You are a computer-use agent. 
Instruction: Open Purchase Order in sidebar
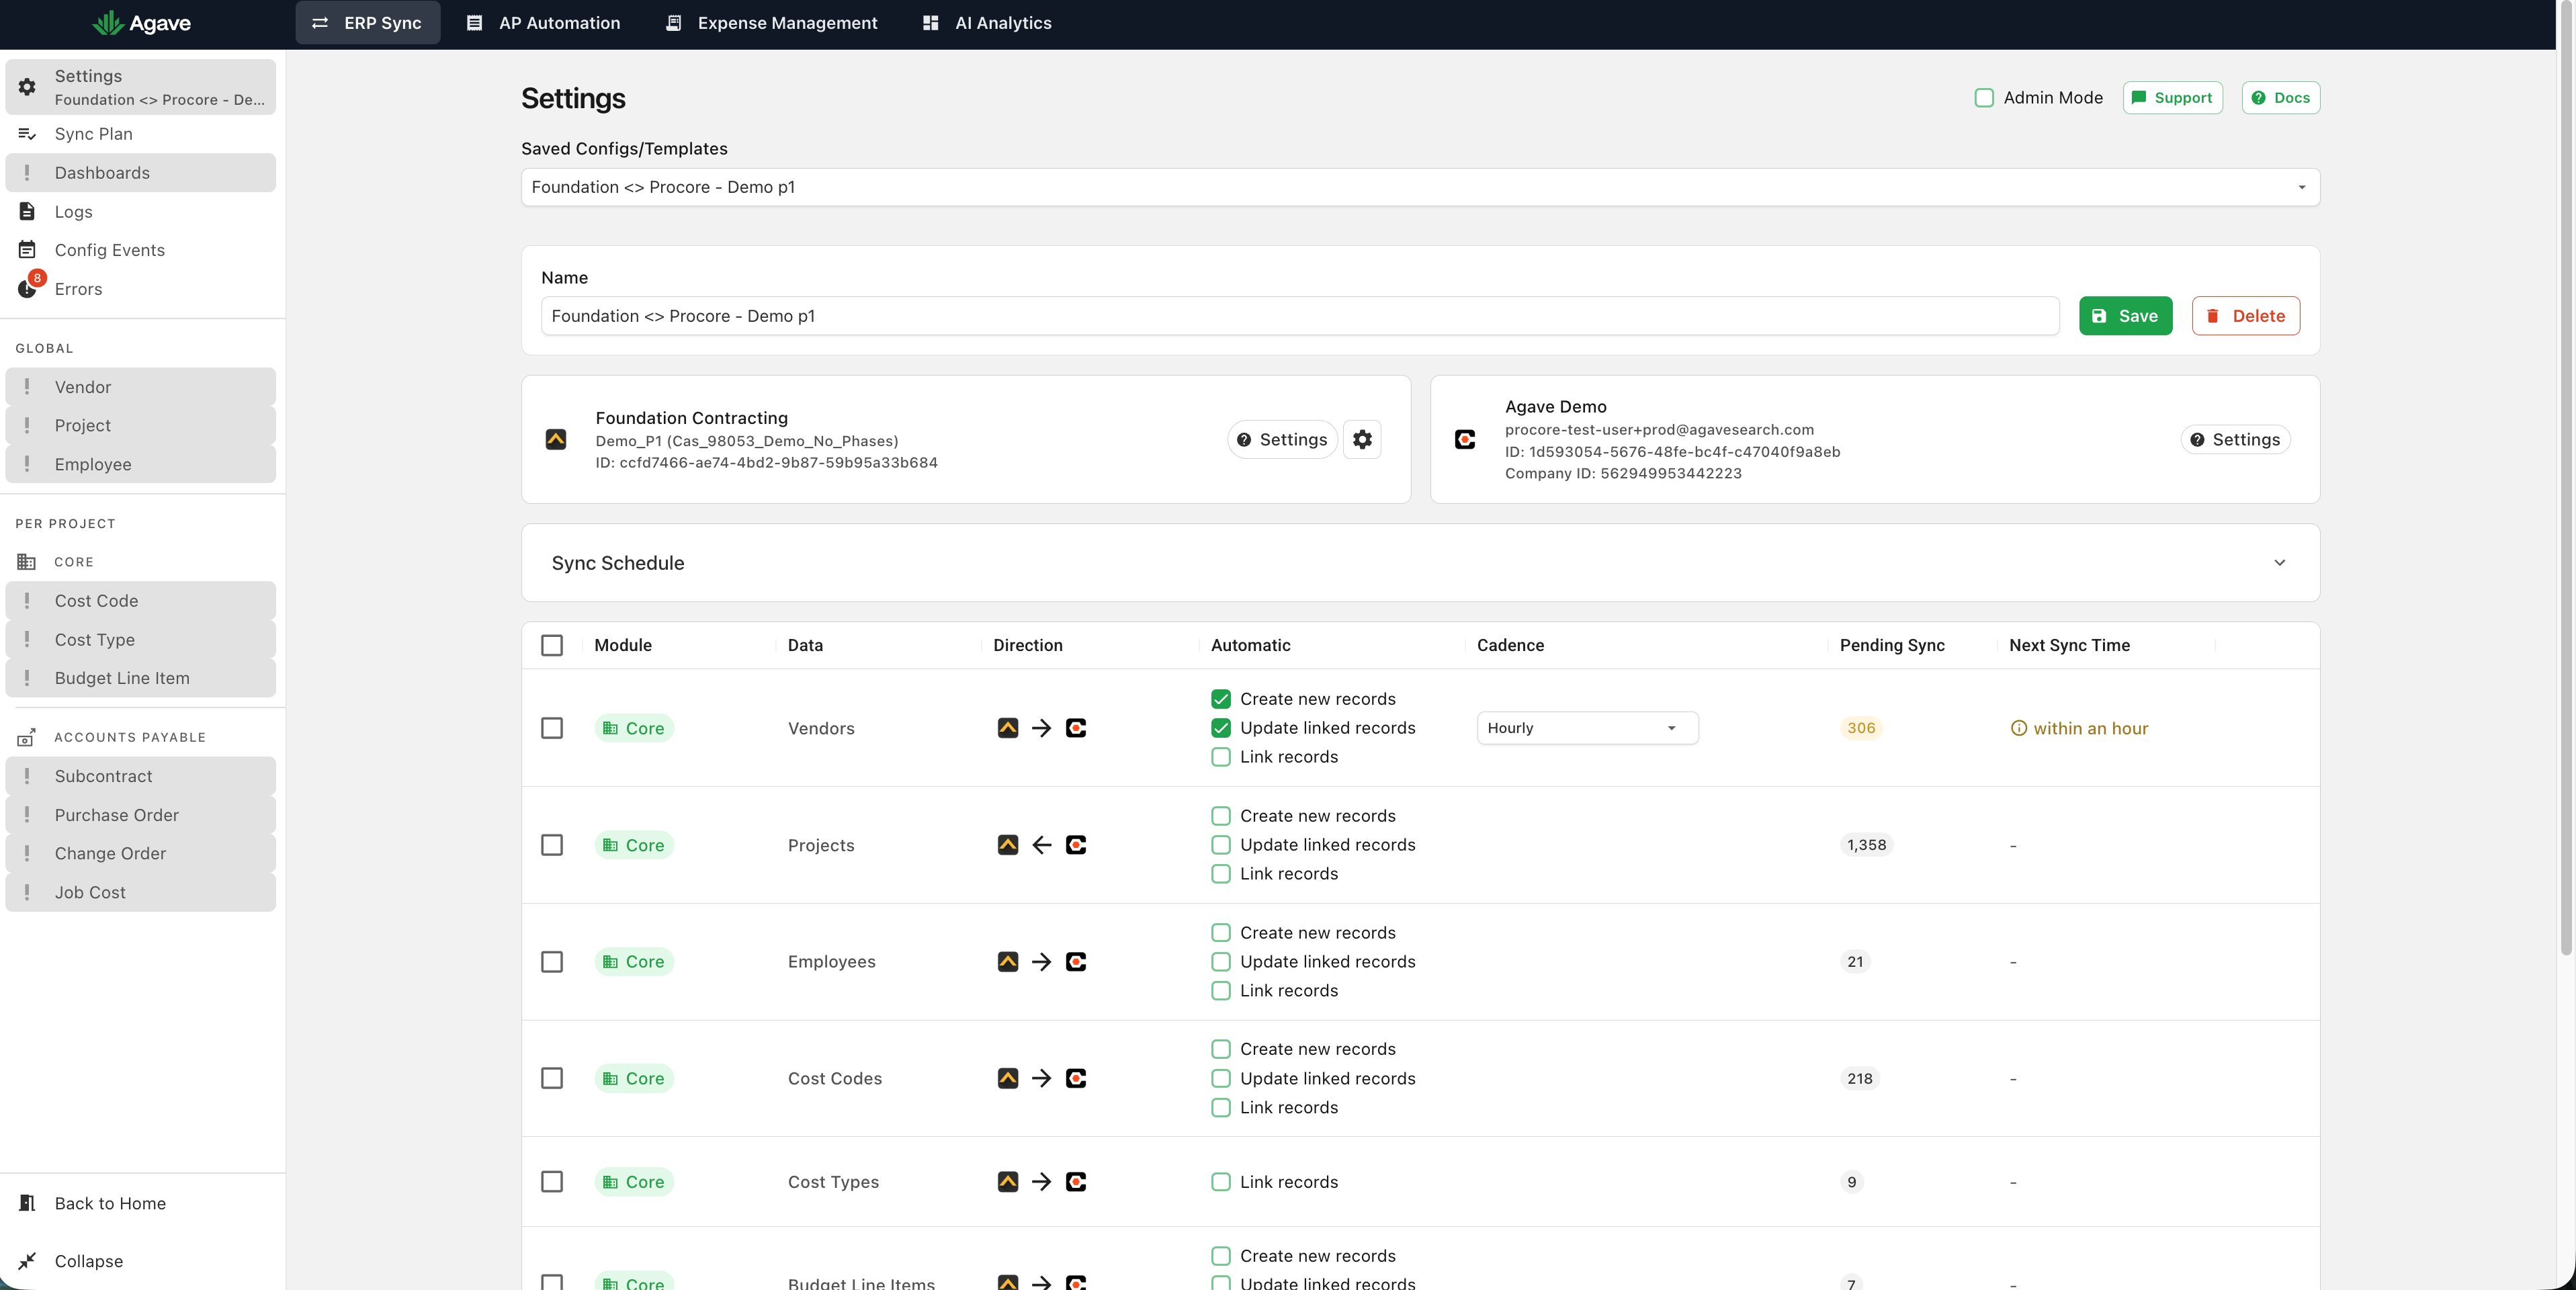[140, 815]
